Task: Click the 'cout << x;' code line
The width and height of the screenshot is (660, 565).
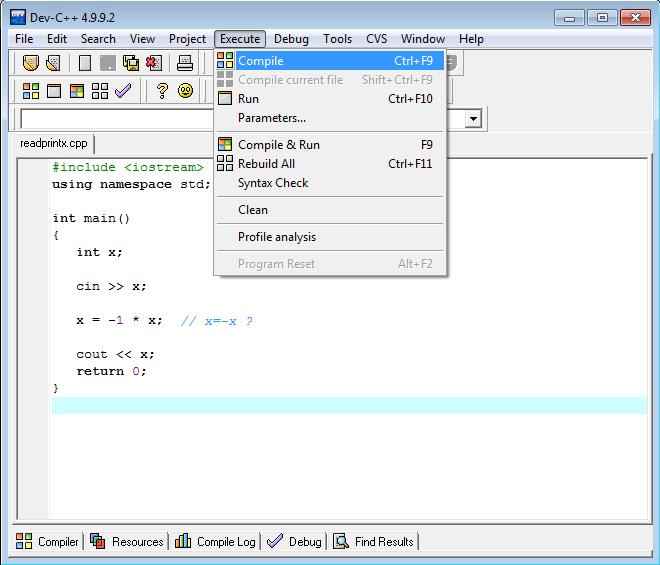Action: click(x=115, y=354)
